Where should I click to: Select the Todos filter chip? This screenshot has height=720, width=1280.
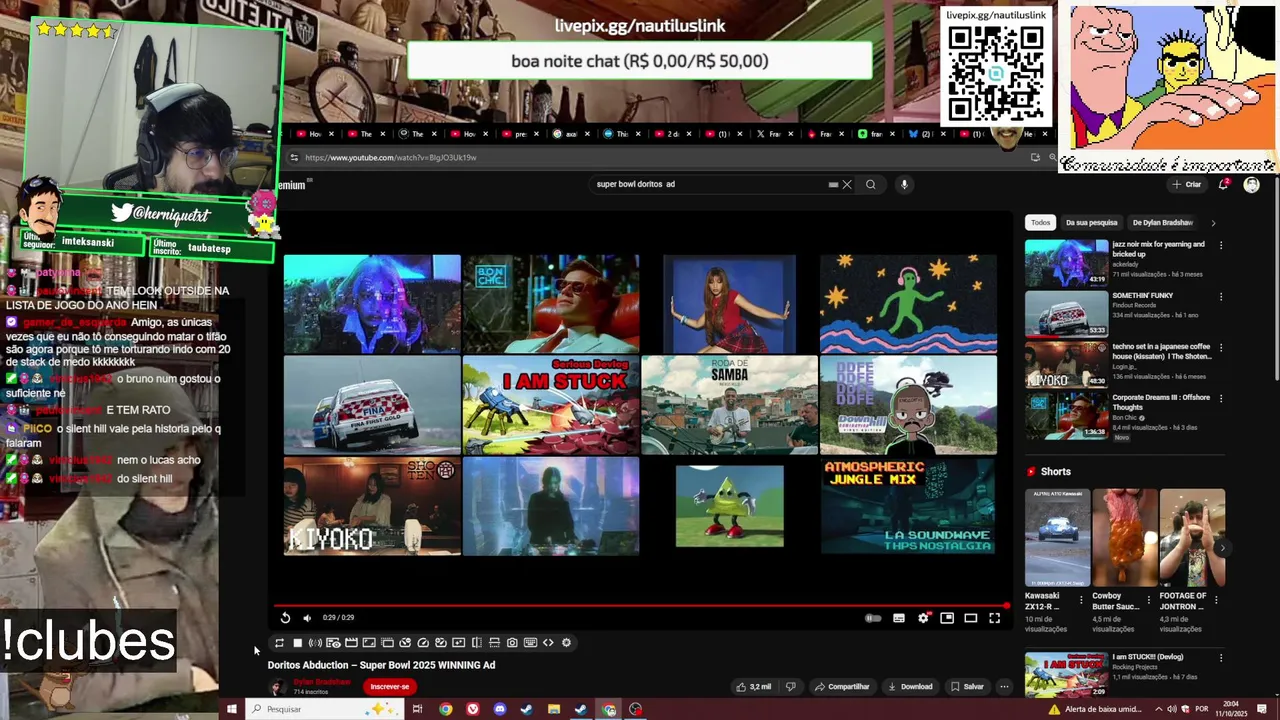1041,223
